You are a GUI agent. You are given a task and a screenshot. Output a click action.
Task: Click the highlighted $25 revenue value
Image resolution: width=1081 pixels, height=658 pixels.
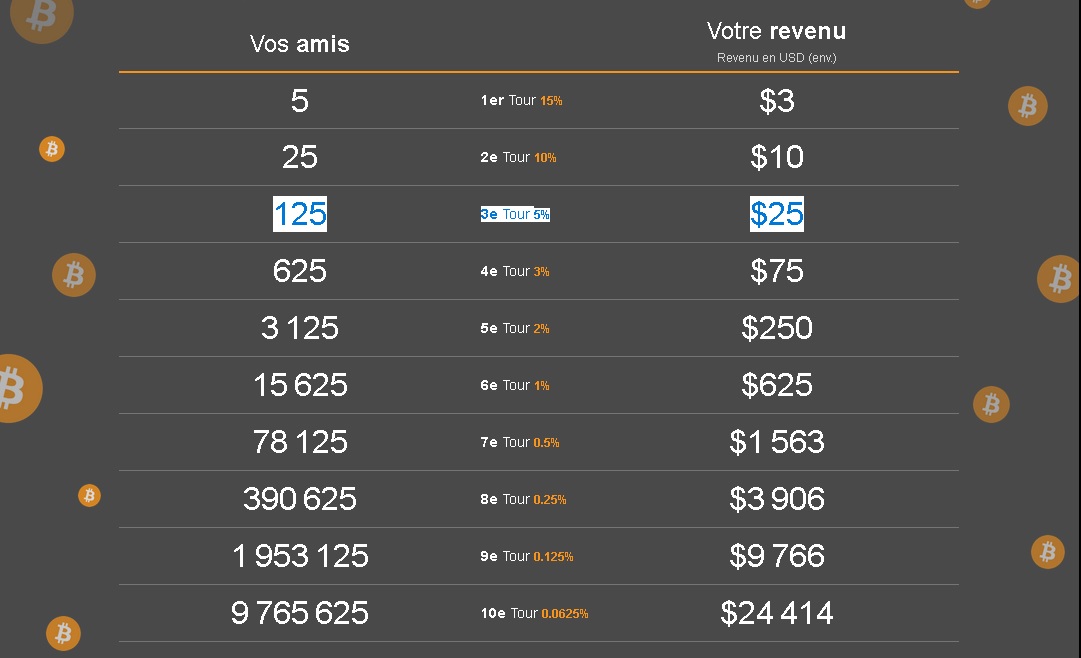pos(777,214)
